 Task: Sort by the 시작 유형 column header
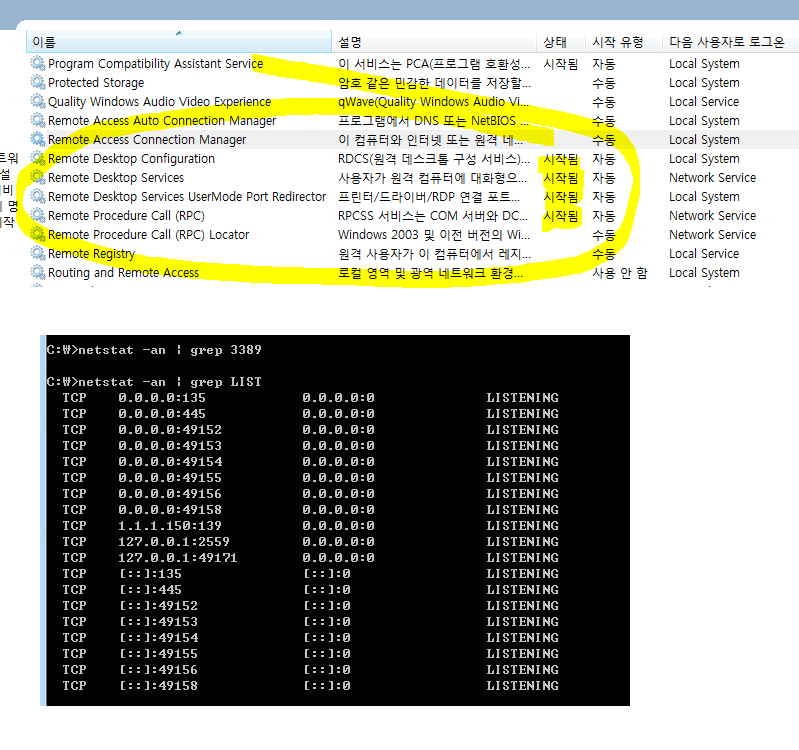click(x=624, y=42)
